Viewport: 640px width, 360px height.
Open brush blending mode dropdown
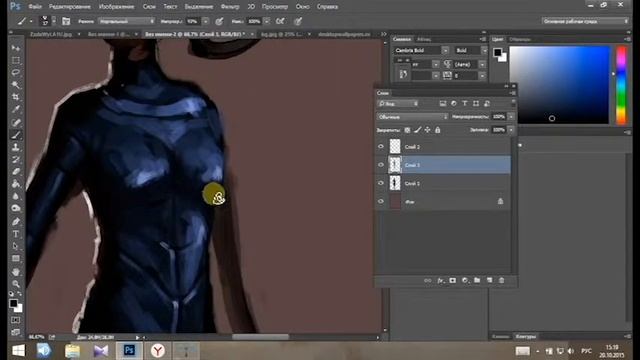coord(127,21)
